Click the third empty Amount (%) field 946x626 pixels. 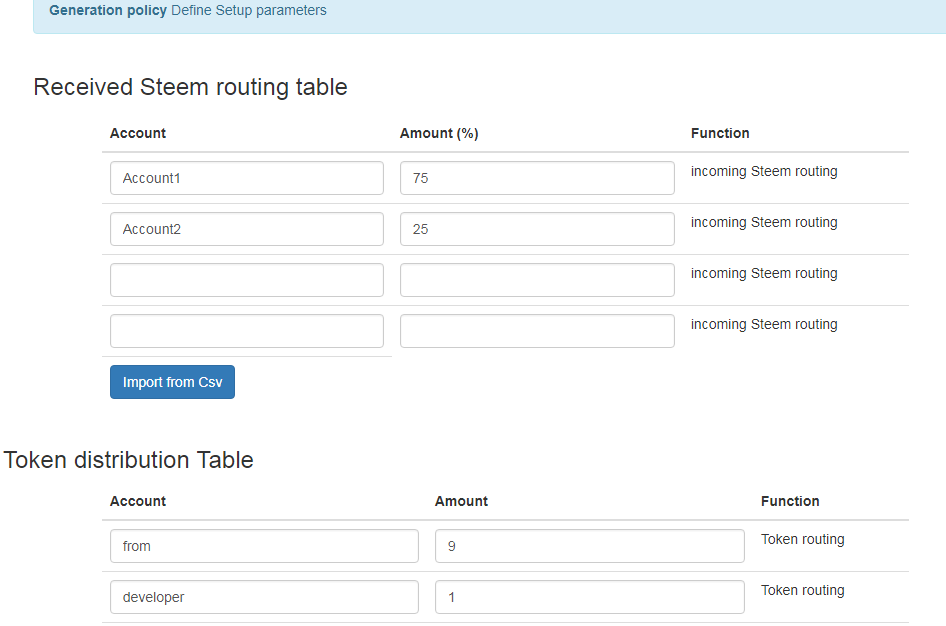[x=537, y=280]
